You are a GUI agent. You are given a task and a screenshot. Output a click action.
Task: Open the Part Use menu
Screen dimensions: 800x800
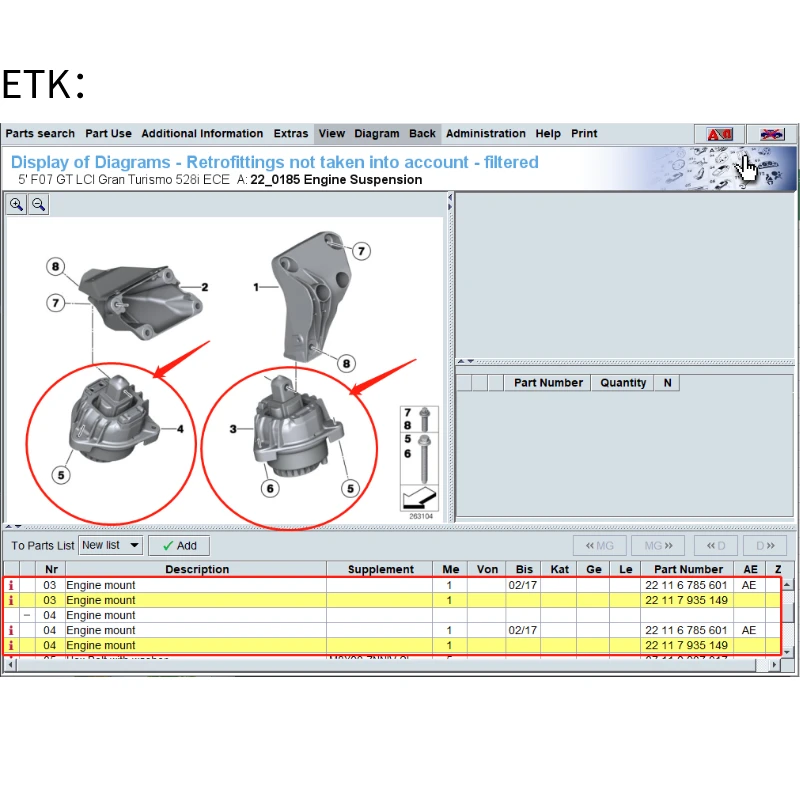[108, 134]
